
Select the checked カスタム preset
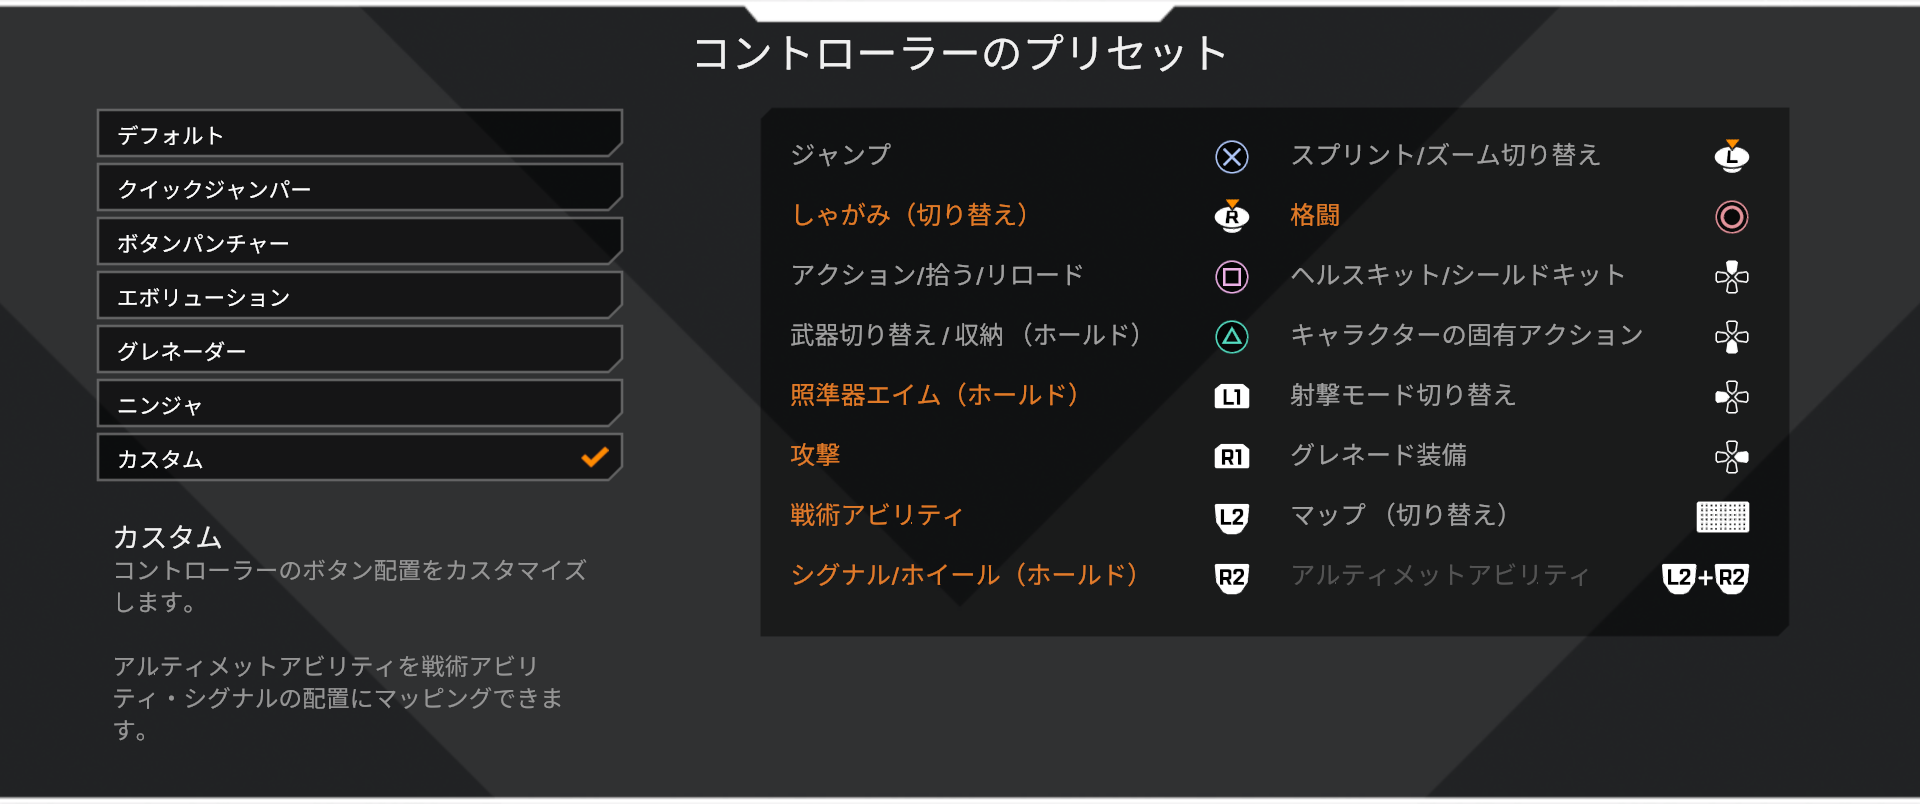[360, 458]
